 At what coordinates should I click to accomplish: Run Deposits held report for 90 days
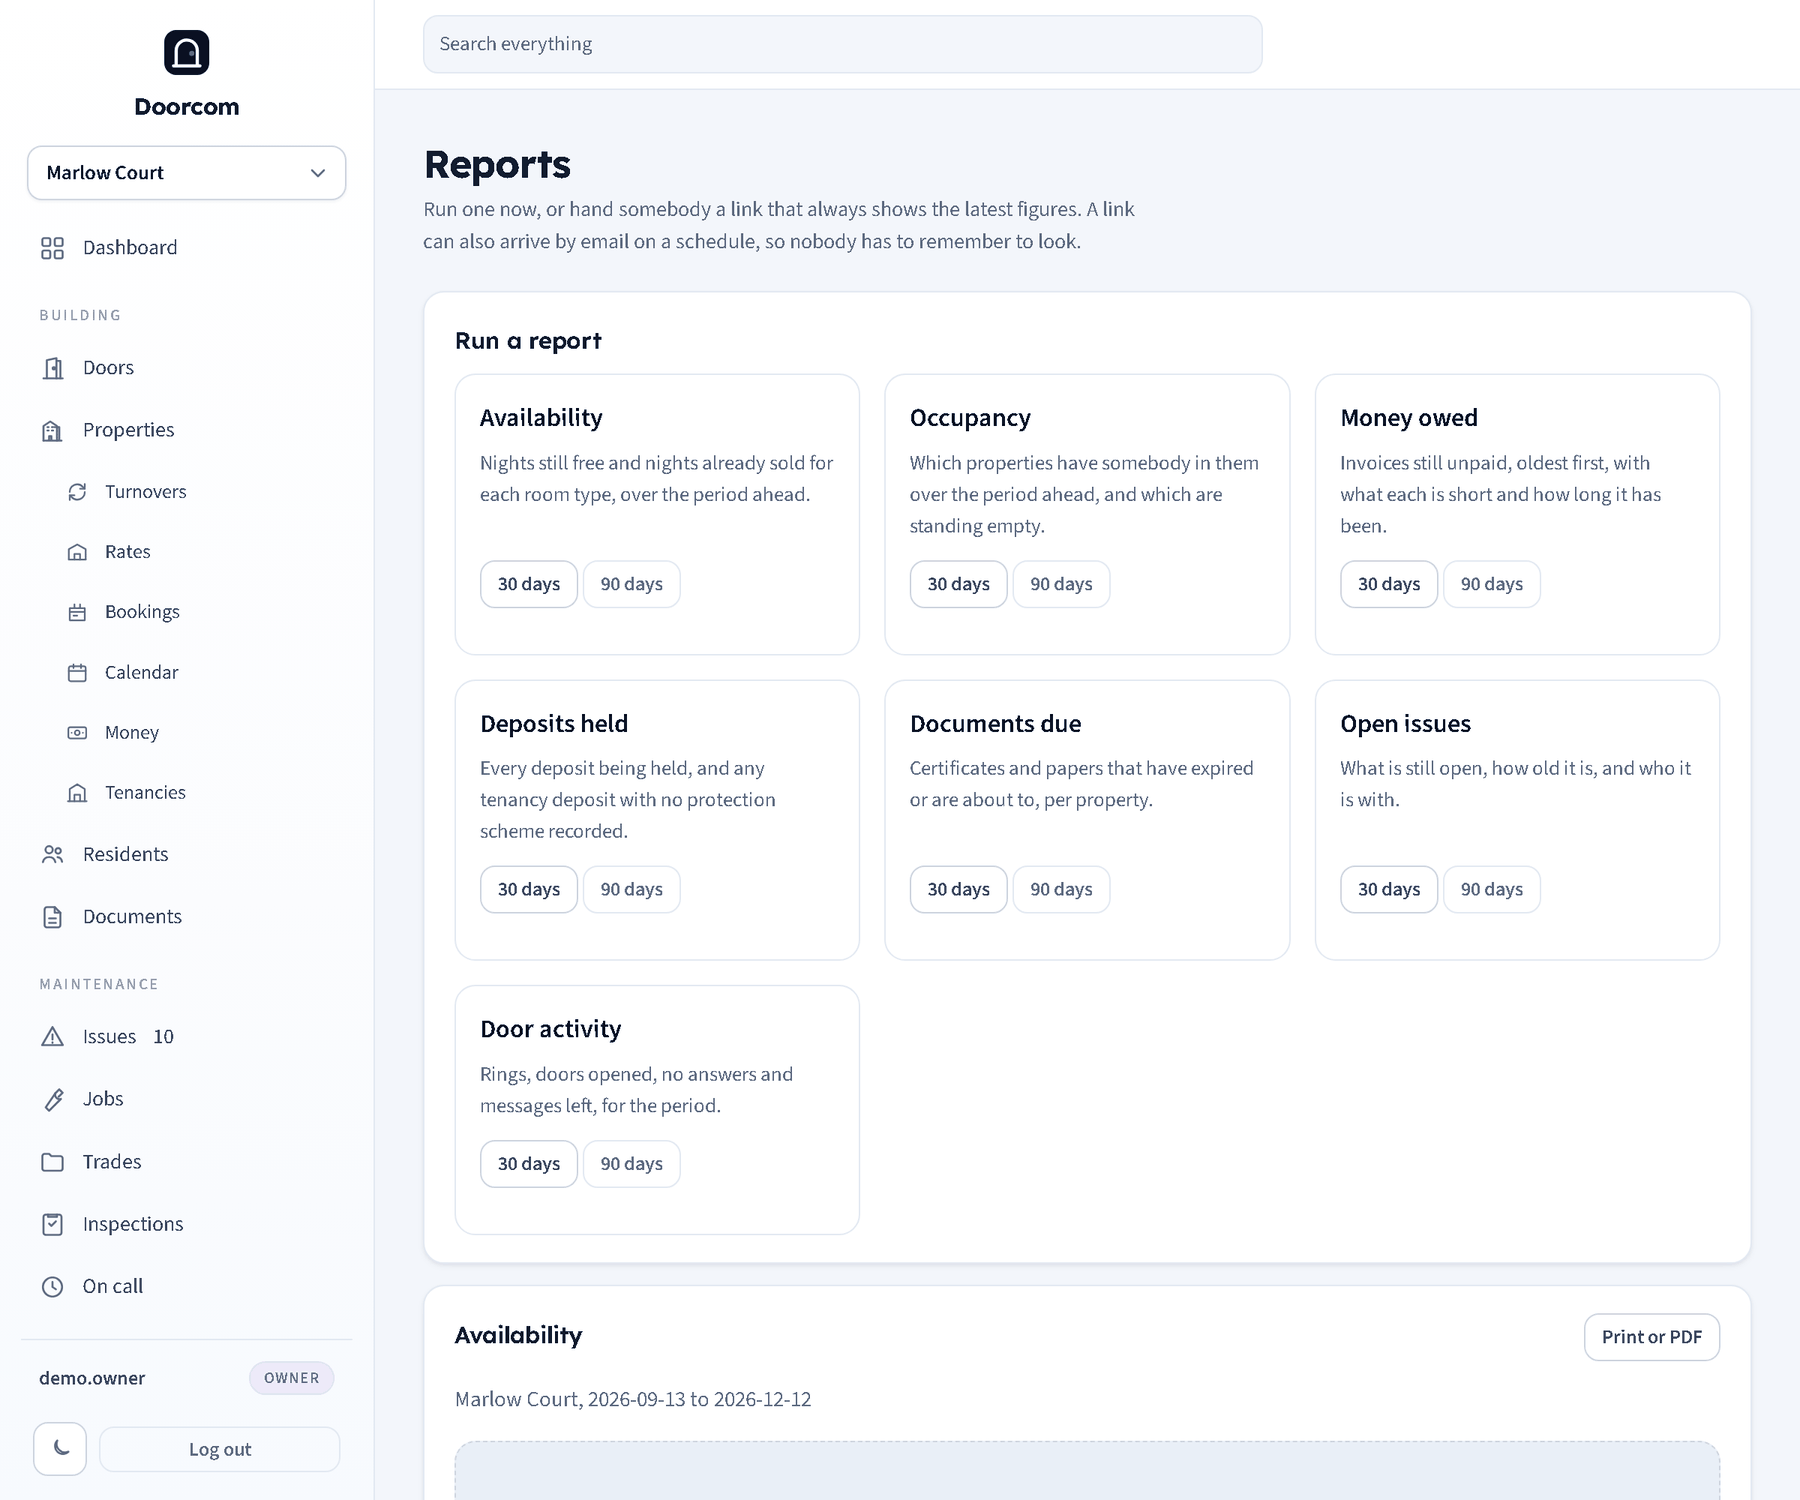[631, 890]
